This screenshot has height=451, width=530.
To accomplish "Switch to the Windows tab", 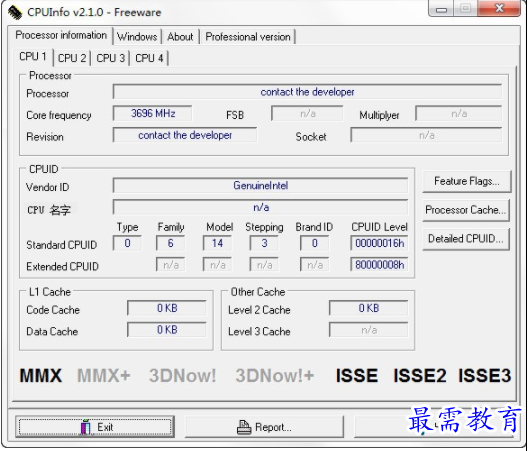I will click(x=137, y=37).
